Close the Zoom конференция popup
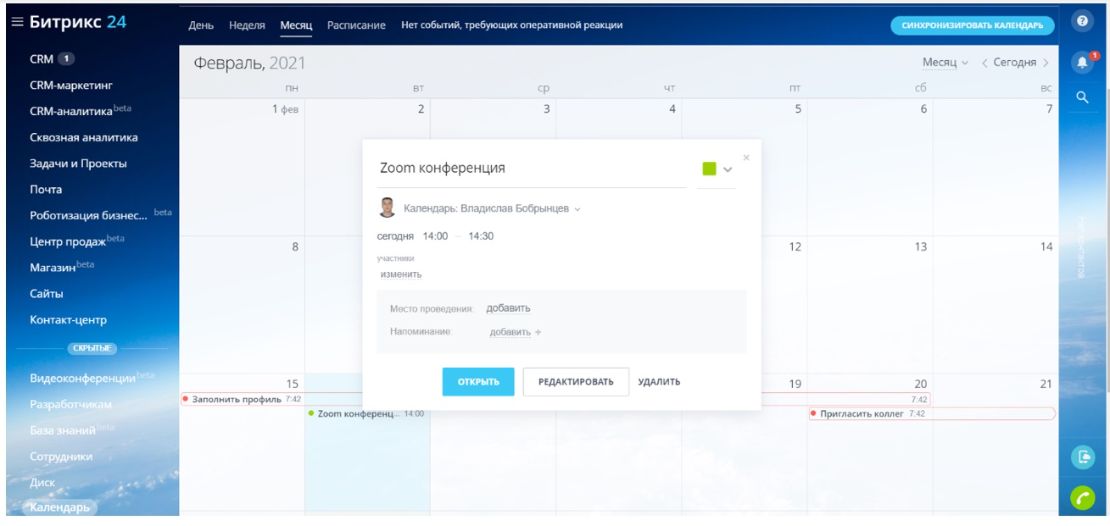The height and width of the screenshot is (526, 1110). (x=746, y=158)
